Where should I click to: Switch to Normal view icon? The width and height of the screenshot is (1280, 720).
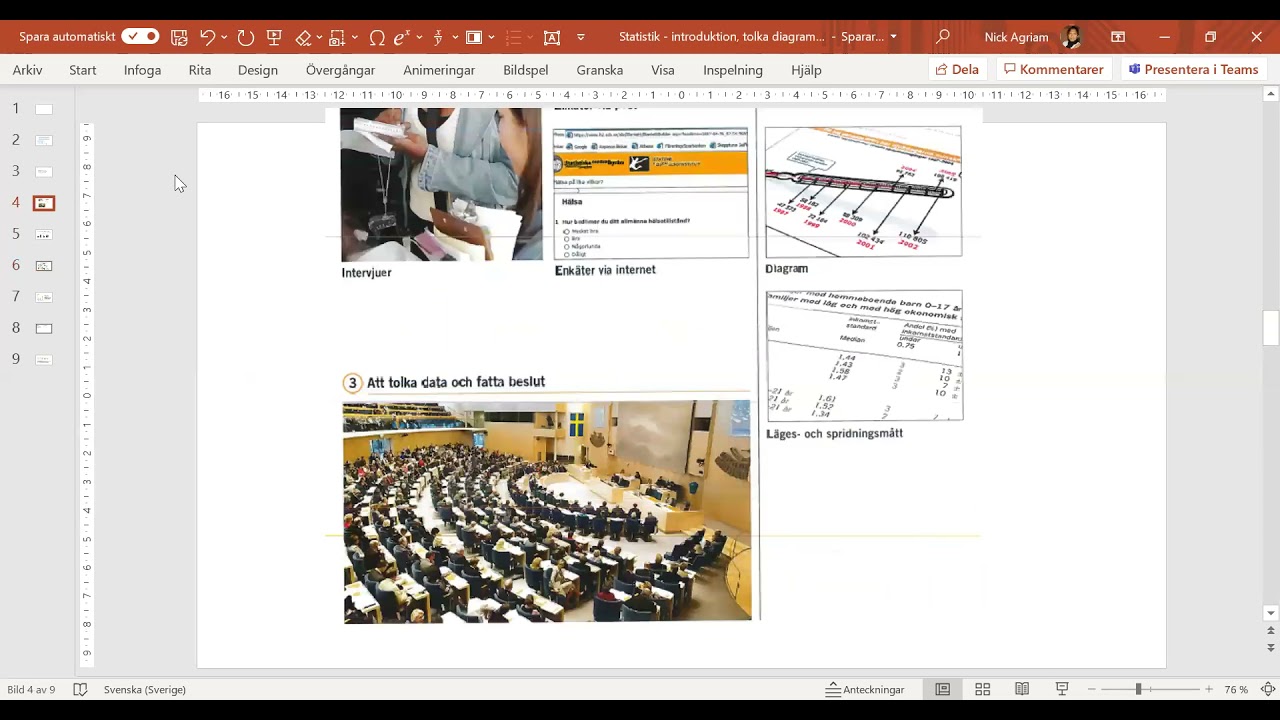pos(943,690)
